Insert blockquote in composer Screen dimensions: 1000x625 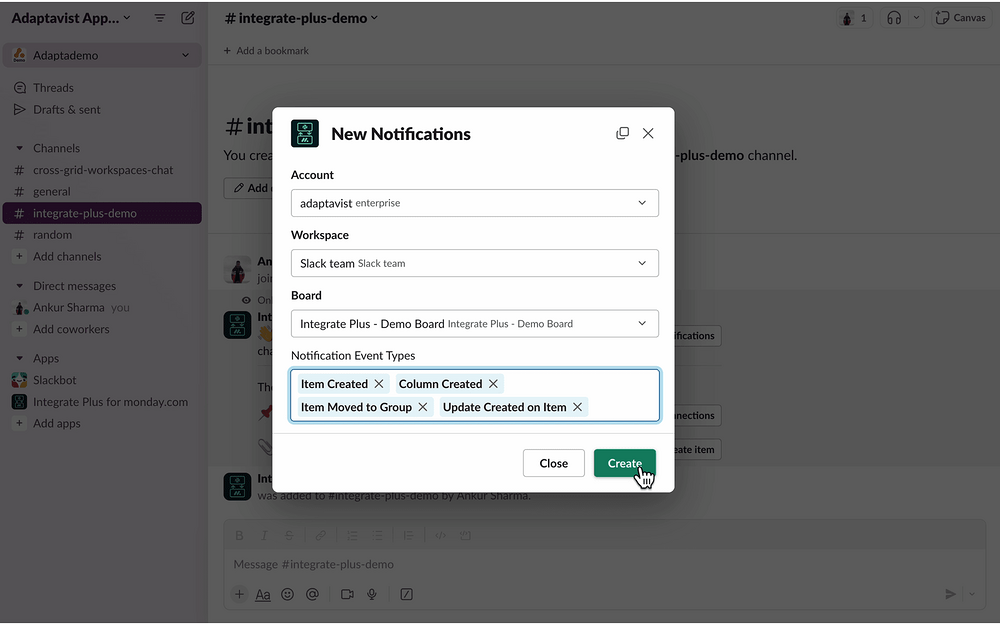(408, 536)
